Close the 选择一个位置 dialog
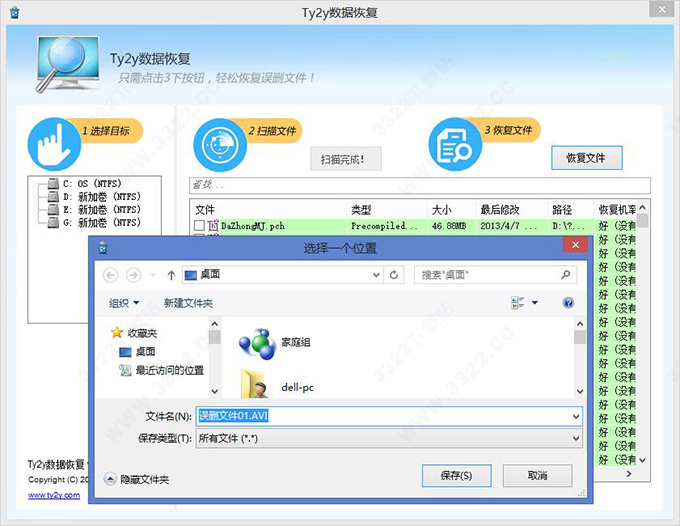680x526 pixels. click(x=575, y=245)
